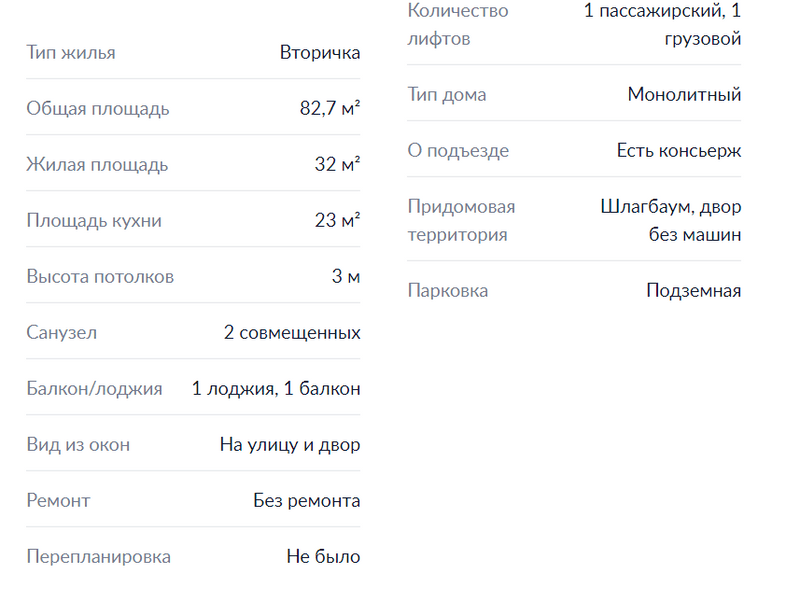Image resolution: width=800 pixels, height=600 pixels.
Task: Click the 'Высота потолков' label
Action: pyautogui.click(x=100, y=277)
